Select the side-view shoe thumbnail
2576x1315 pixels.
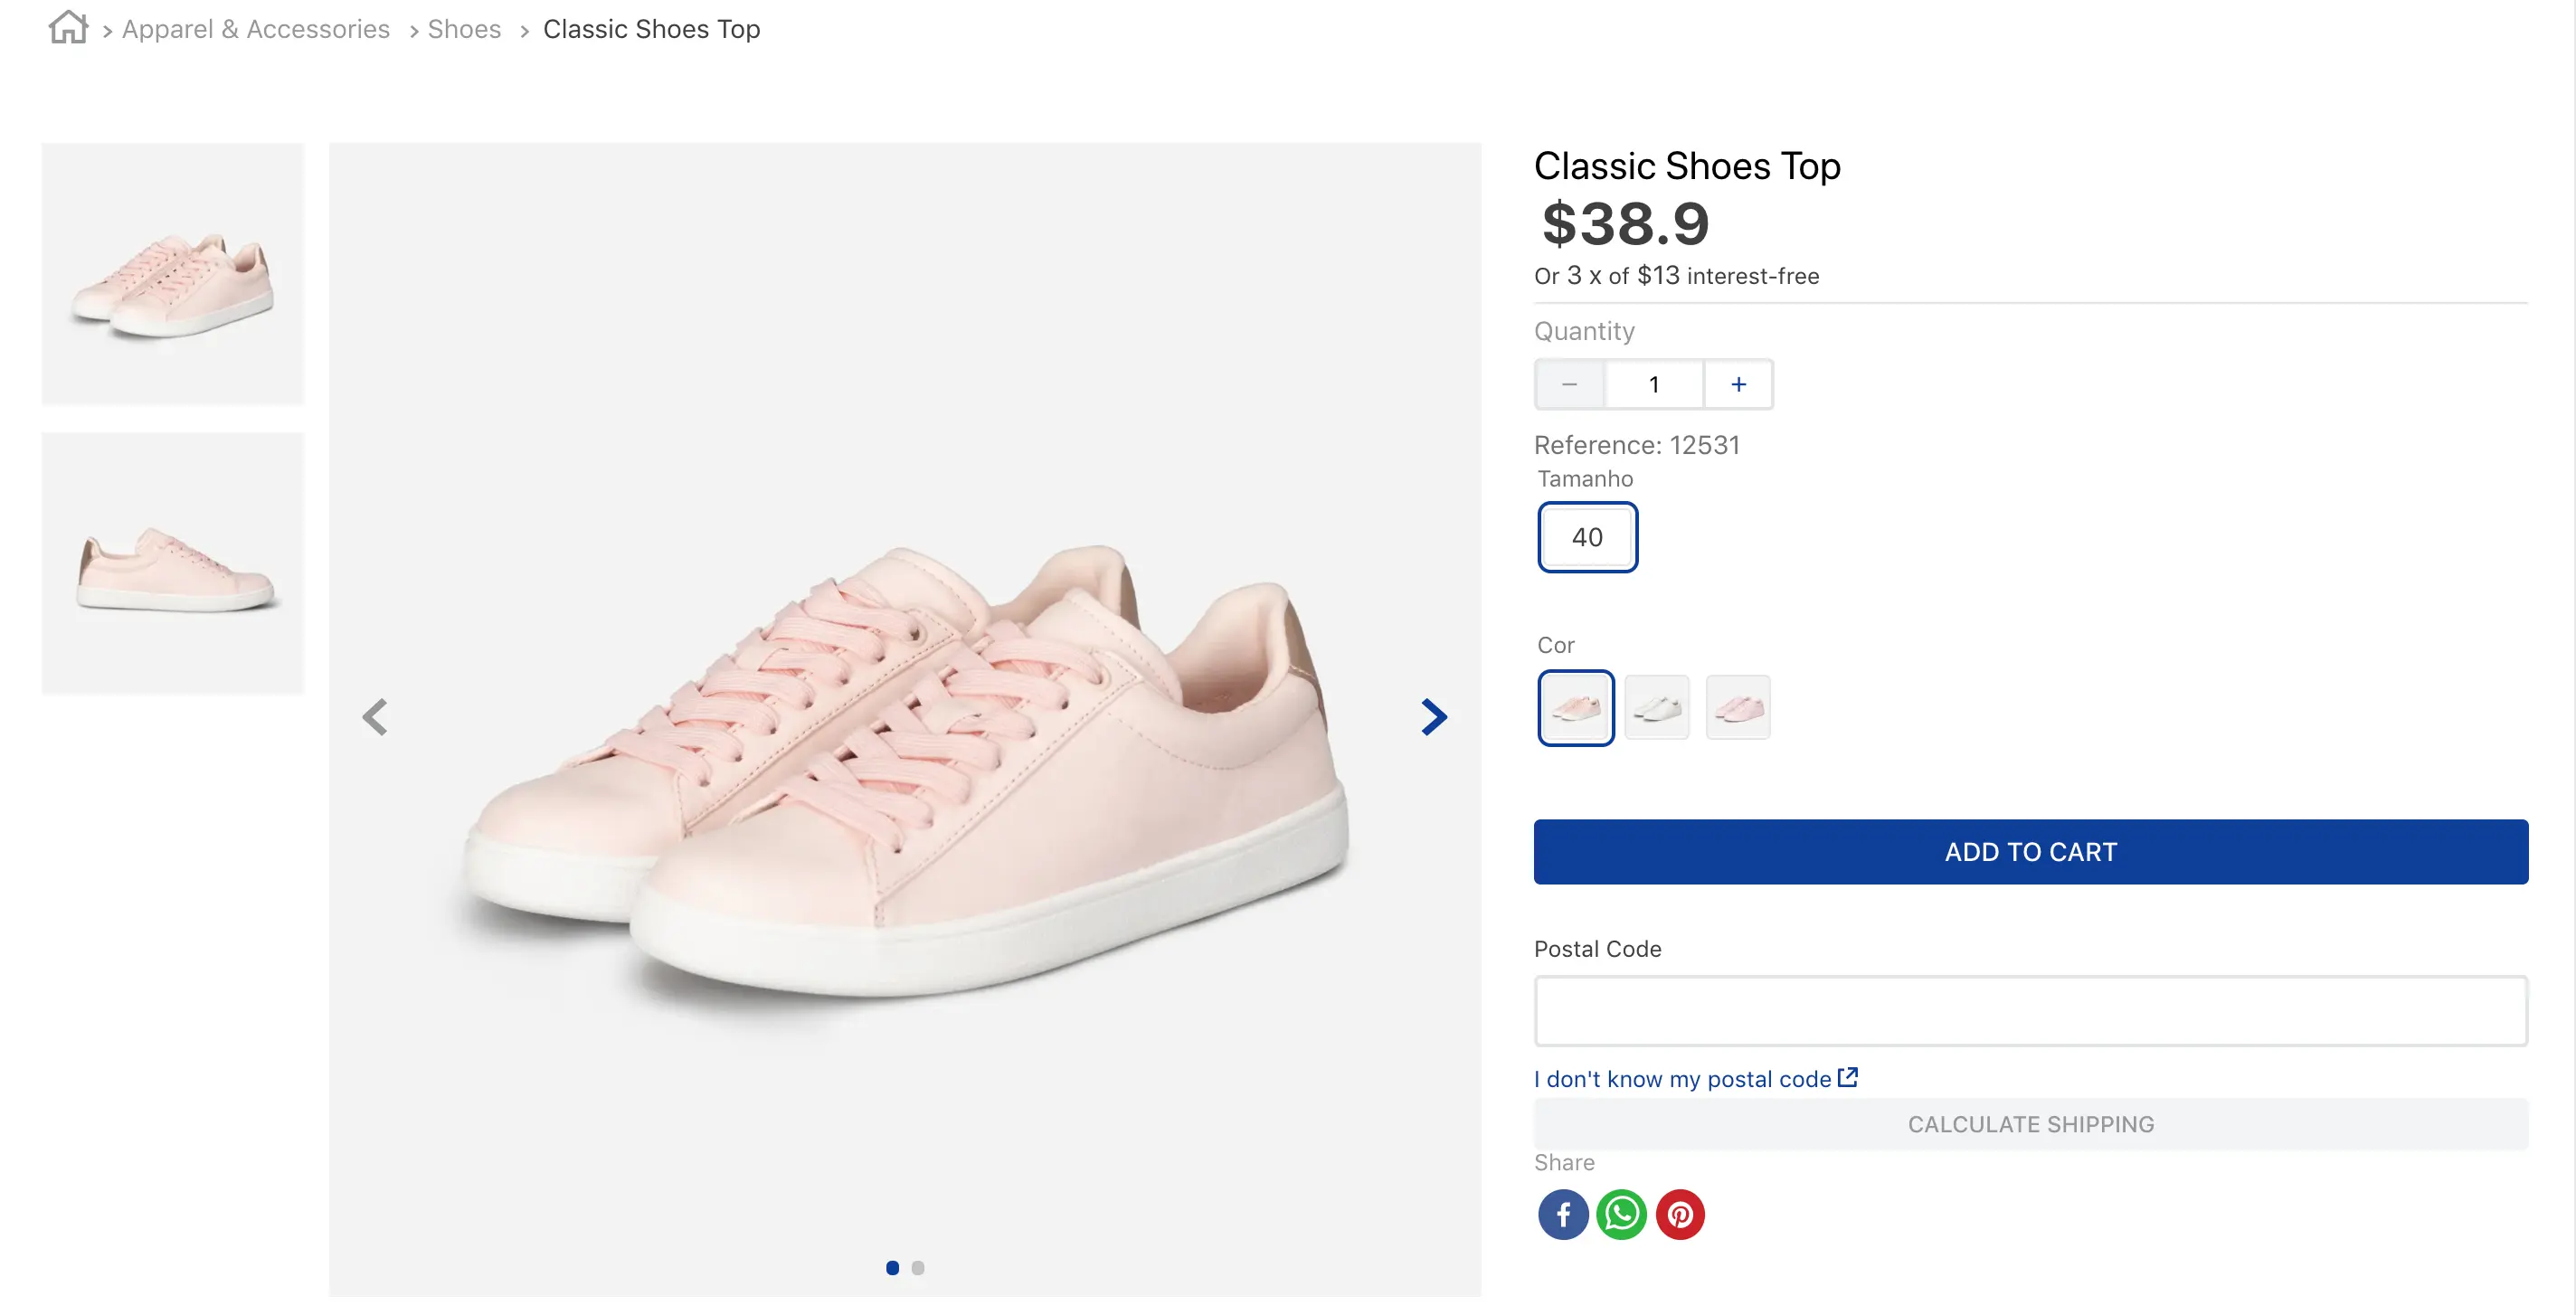pyautogui.click(x=173, y=563)
